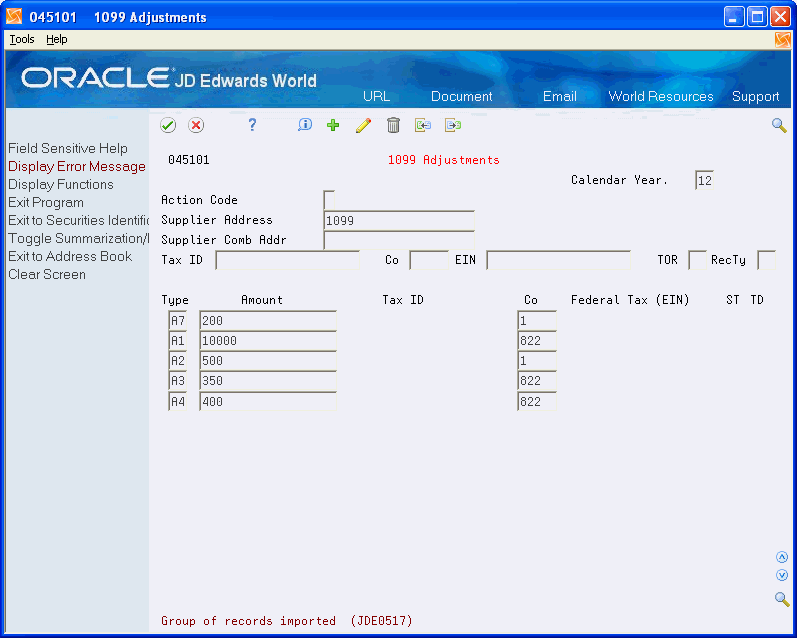Click the pencil change icon
The image size is (797, 638).
[363, 125]
